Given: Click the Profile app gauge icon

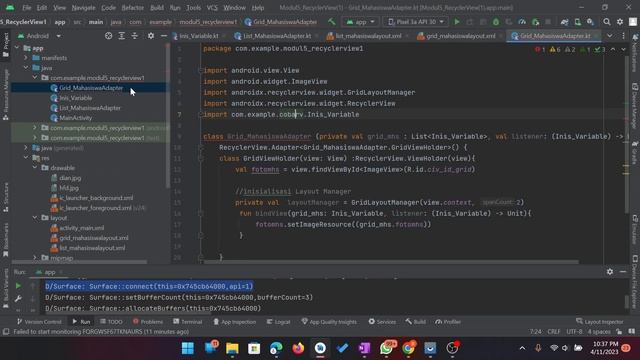Looking at the screenshot, I should click(x=522, y=22).
